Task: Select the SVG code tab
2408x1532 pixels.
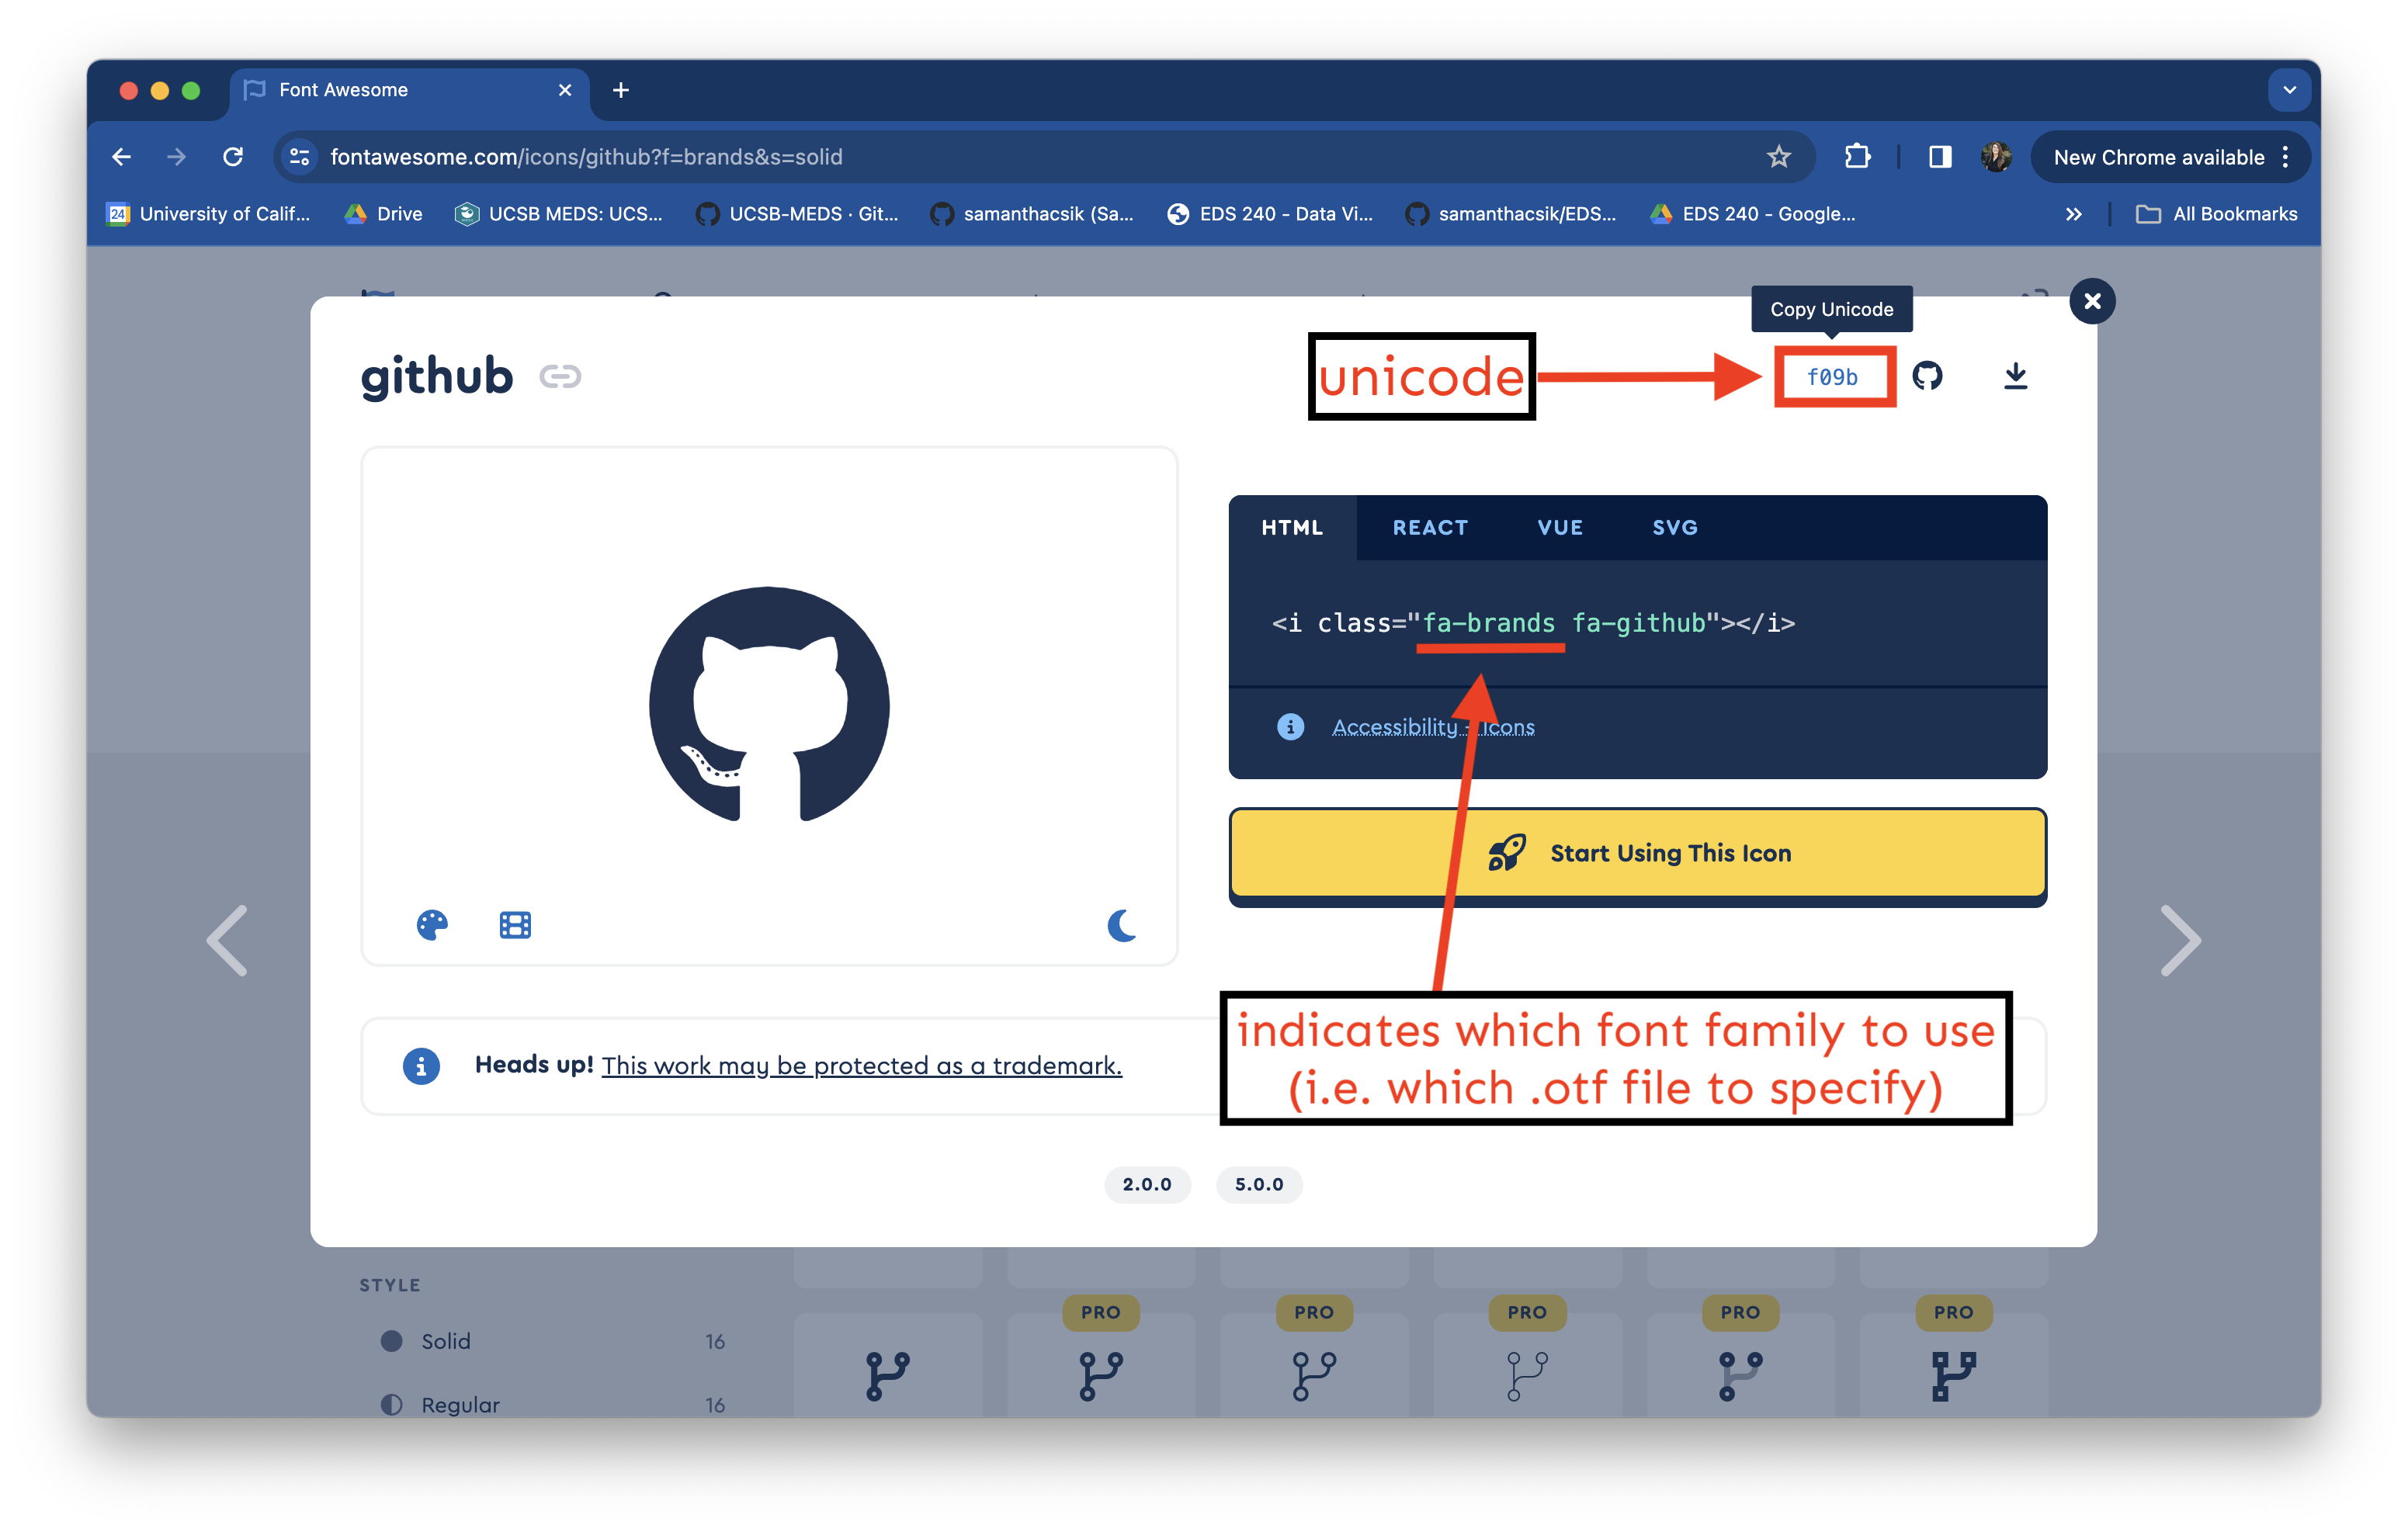Action: click(1675, 527)
